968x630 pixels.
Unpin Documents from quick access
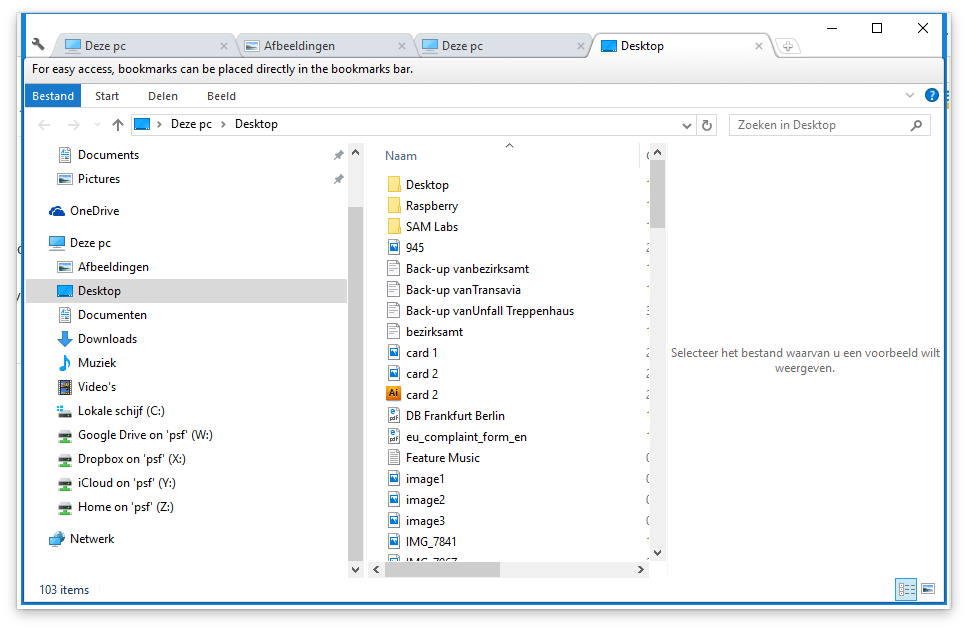(338, 155)
